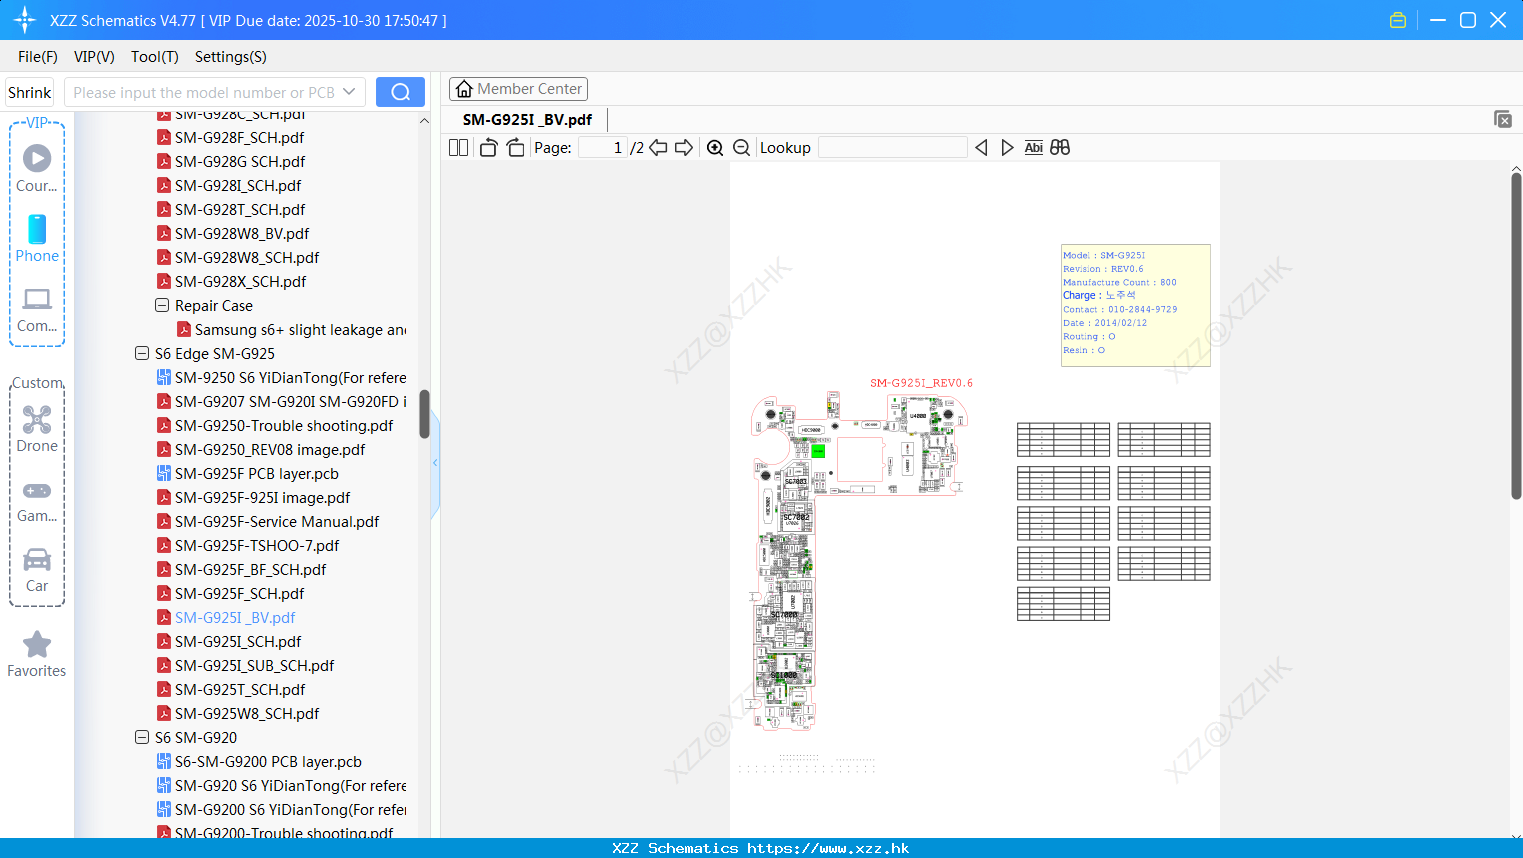
Task: Zoom out of the PDF
Action: 741,147
